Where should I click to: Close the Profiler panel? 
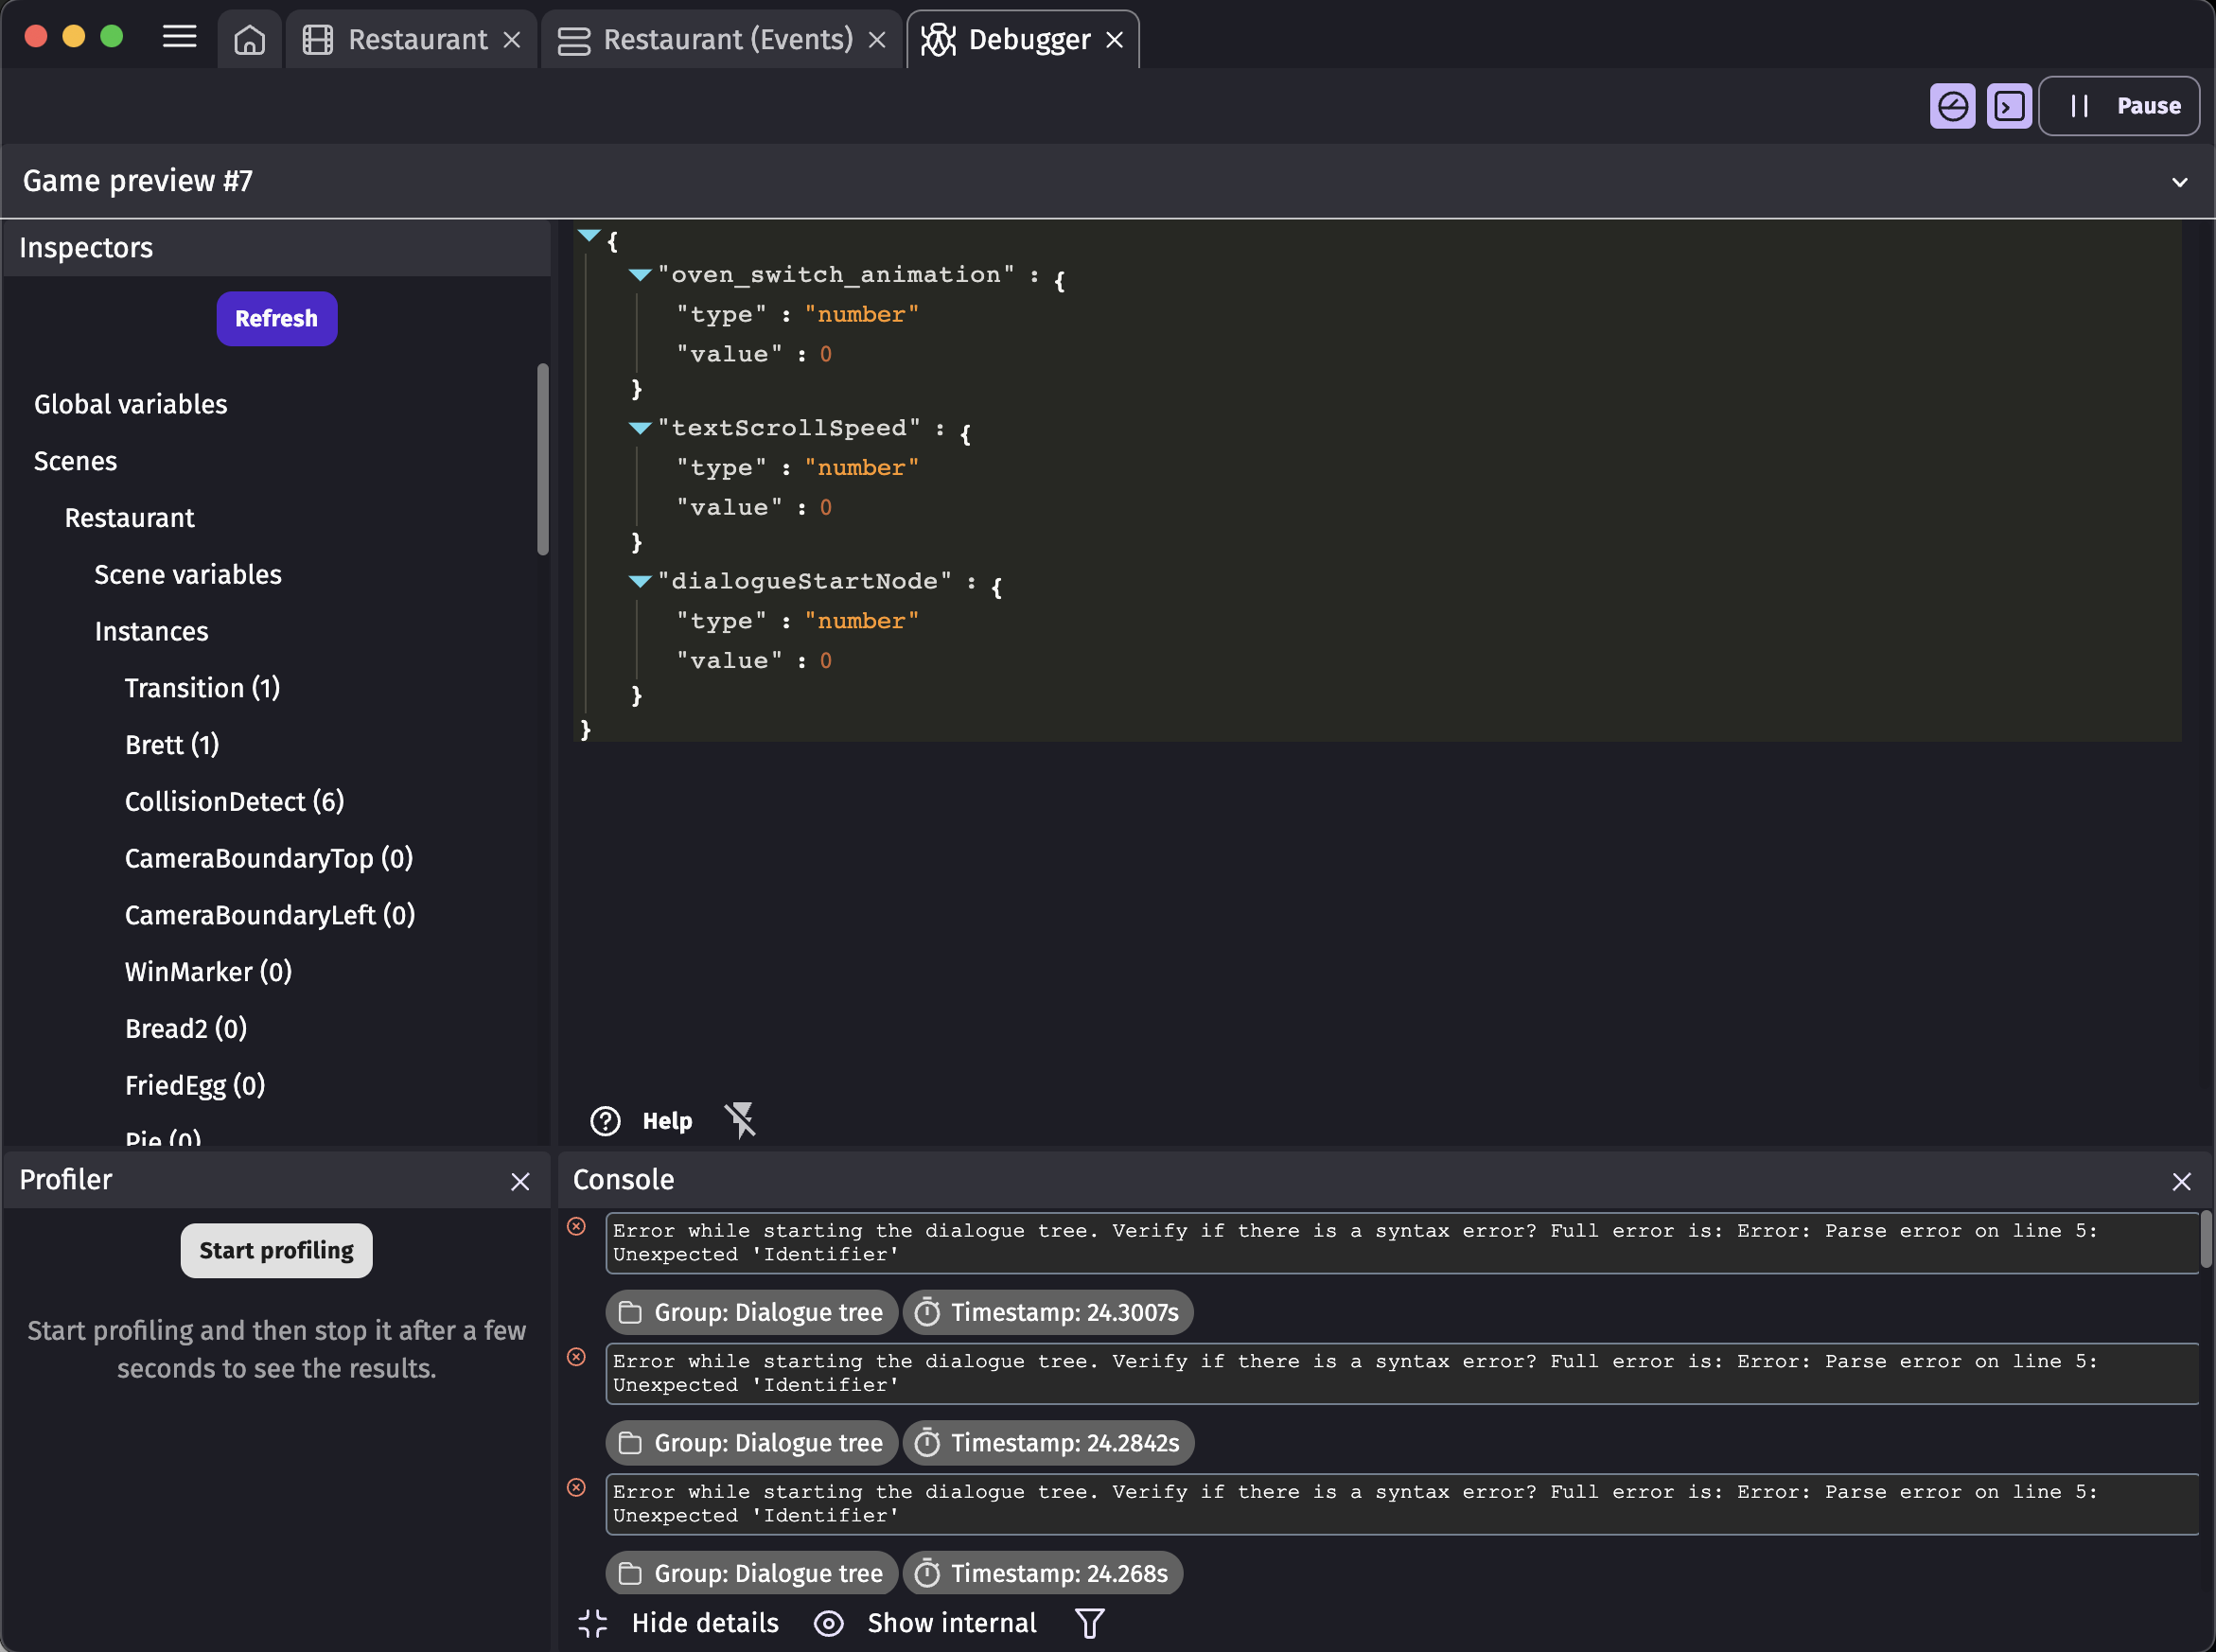tap(520, 1182)
